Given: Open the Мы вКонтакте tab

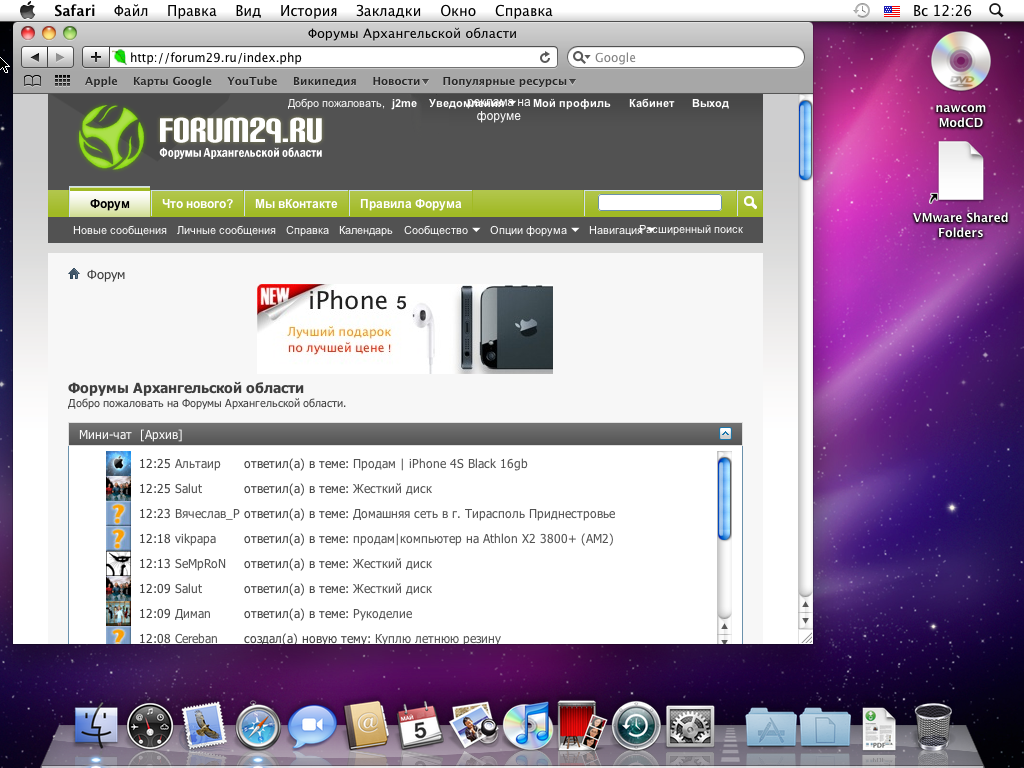Looking at the screenshot, I should pyautogui.click(x=296, y=203).
